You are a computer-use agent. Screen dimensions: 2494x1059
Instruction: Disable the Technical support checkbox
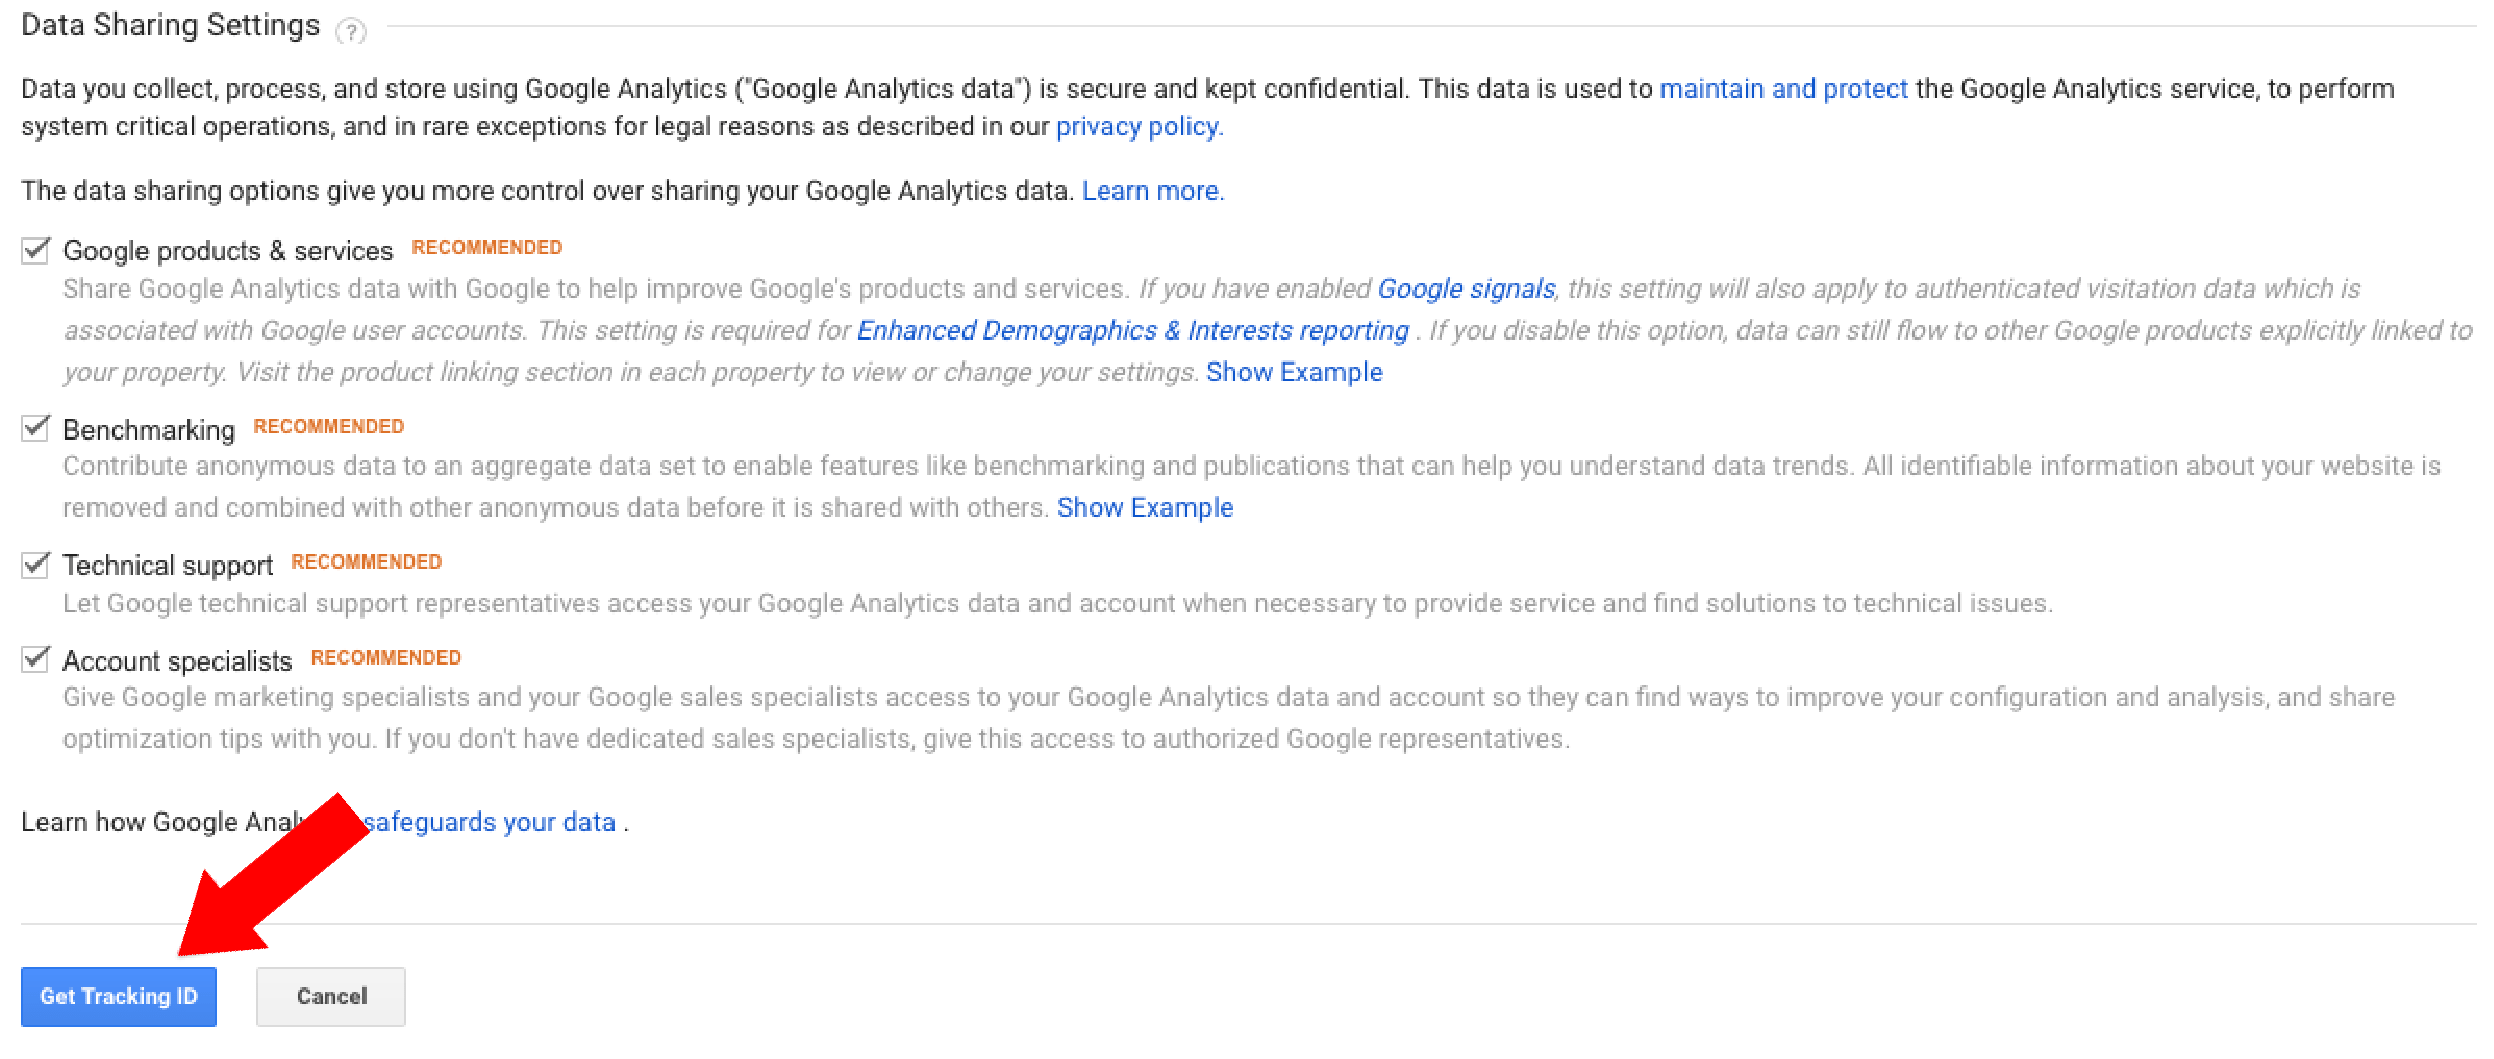36,565
